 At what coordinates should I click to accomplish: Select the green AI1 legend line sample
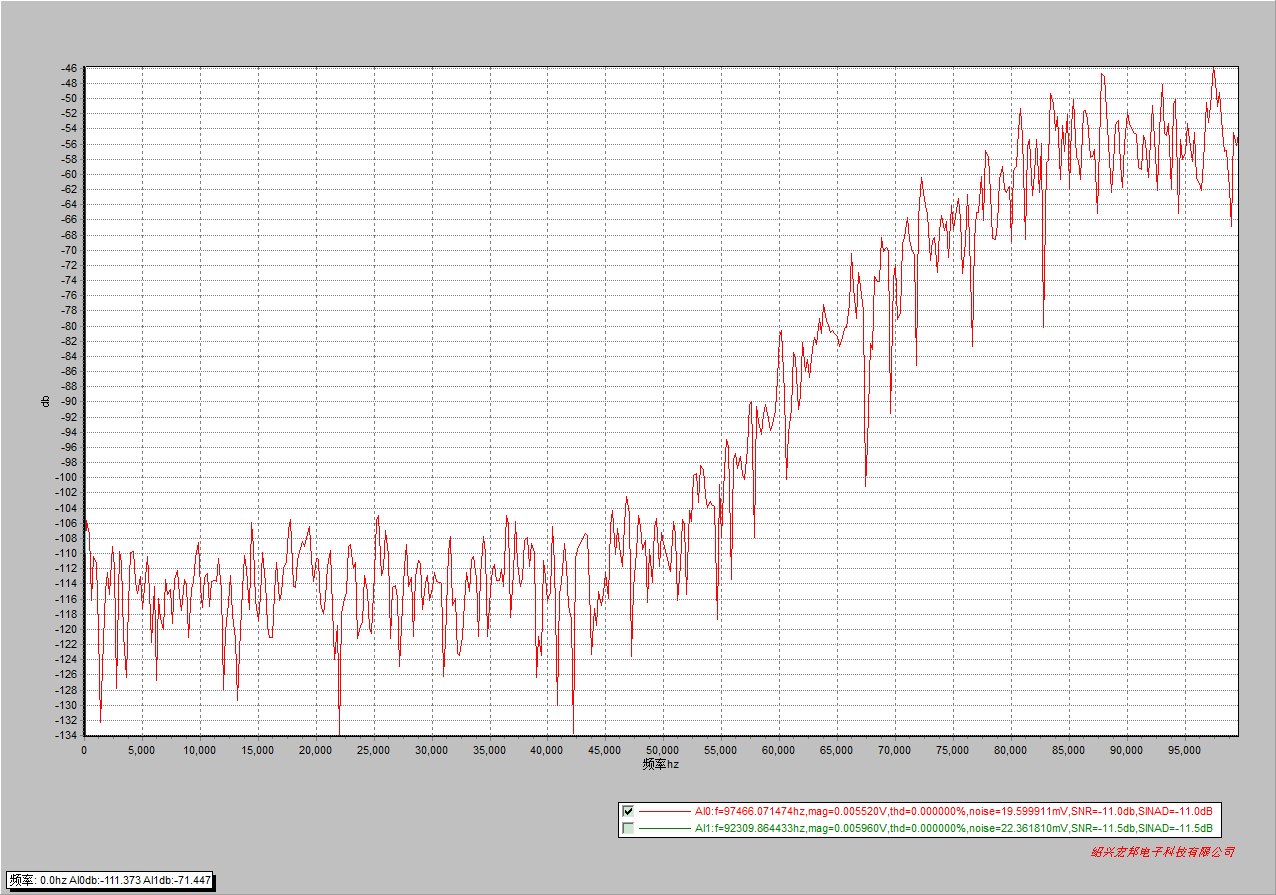pyautogui.click(x=663, y=828)
